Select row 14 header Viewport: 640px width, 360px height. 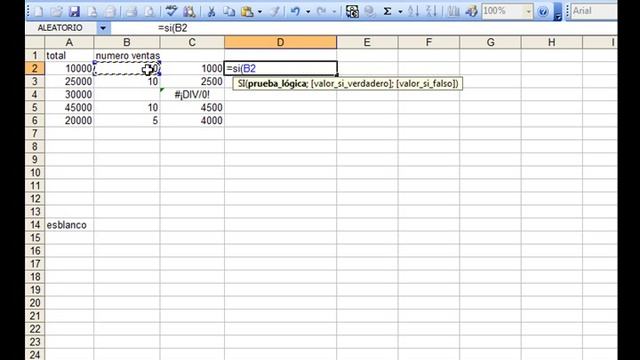[x=35, y=225]
